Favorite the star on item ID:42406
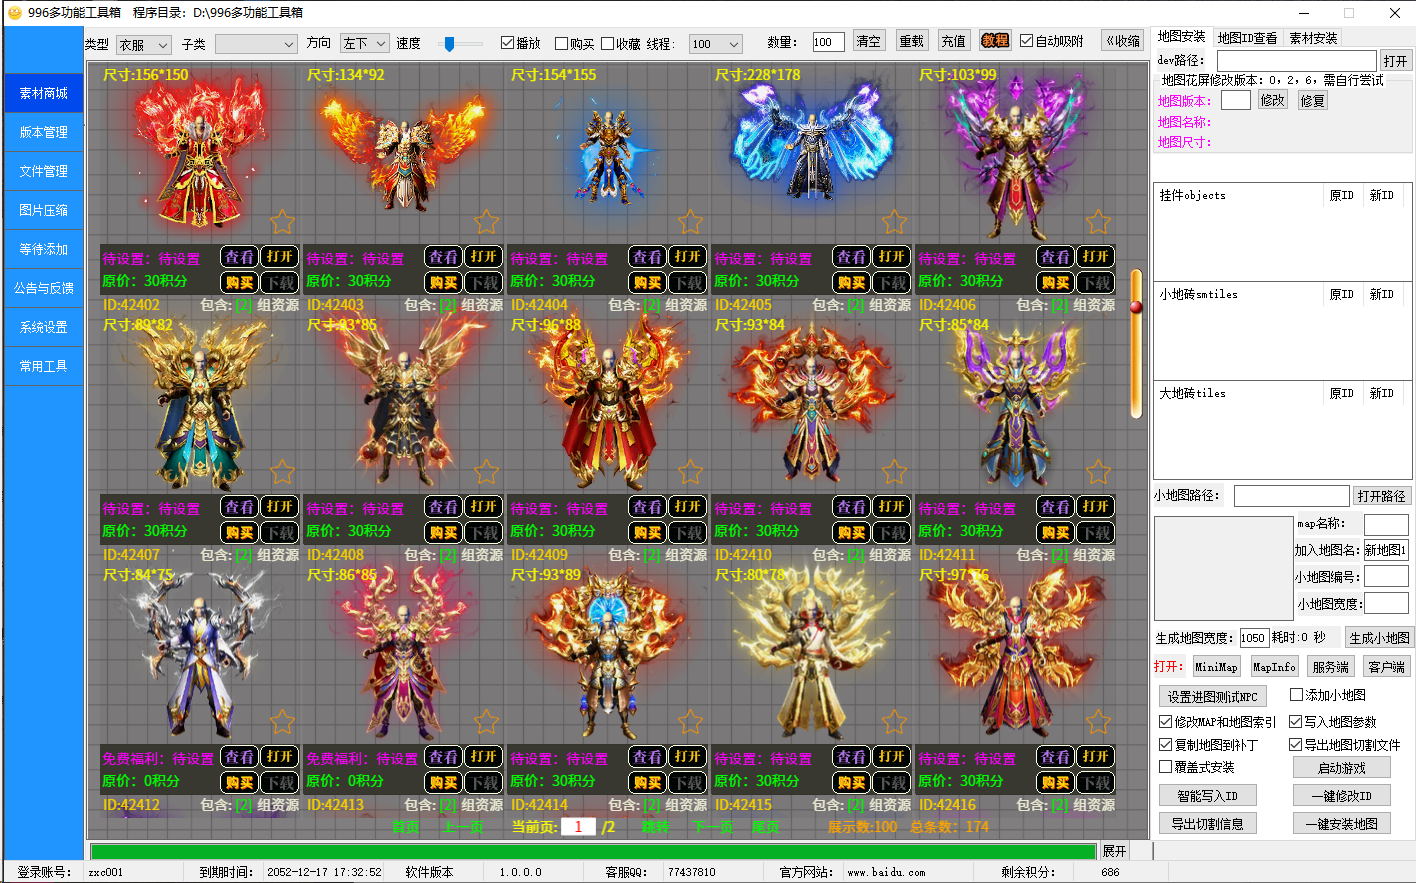The width and height of the screenshot is (1416, 883). tap(1099, 222)
